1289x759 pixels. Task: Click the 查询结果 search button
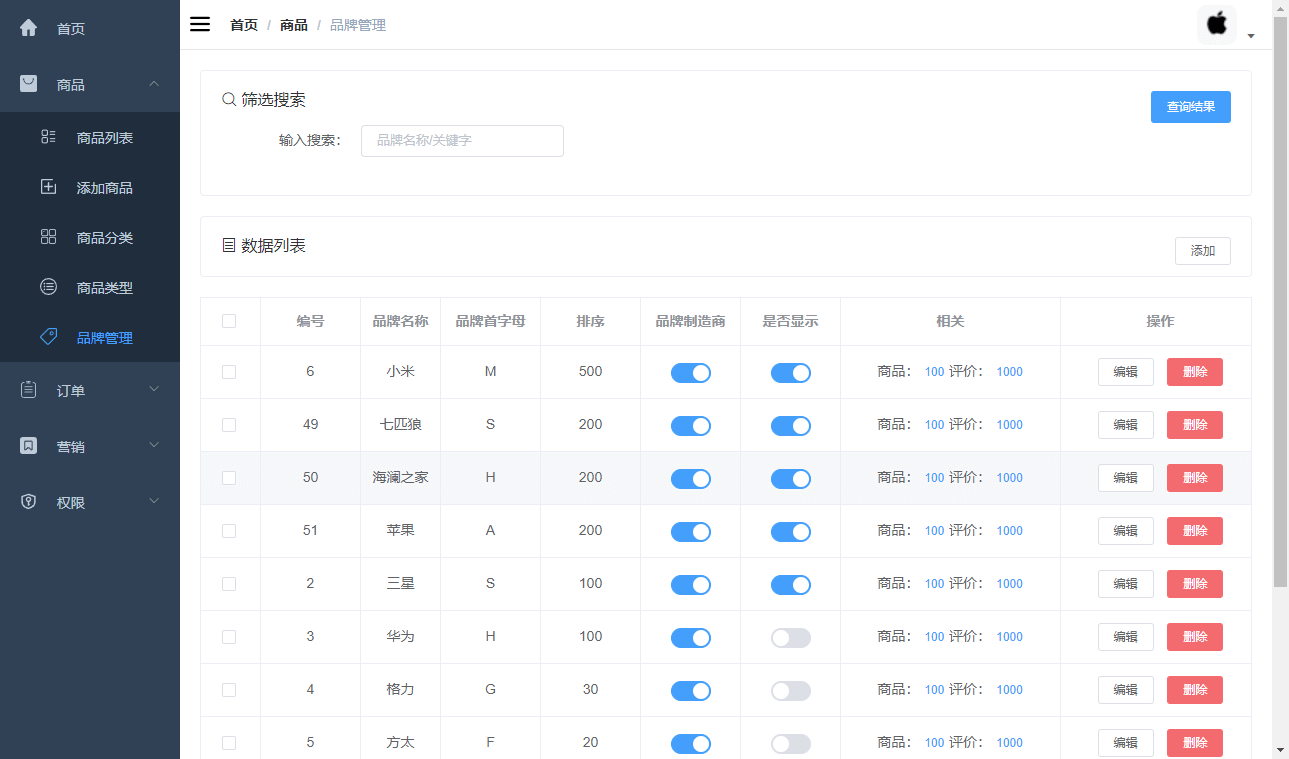[x=1190, y=107]
